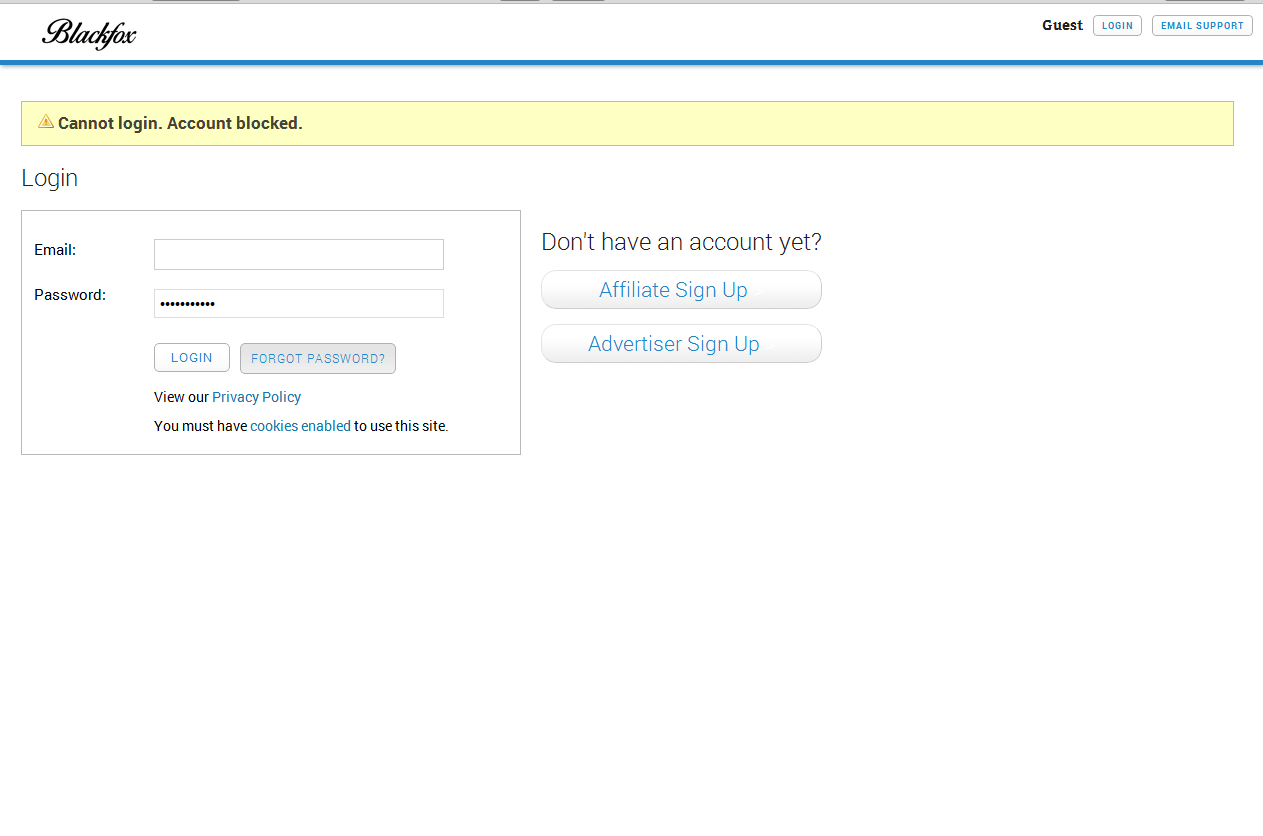Click the header LOGIN button beside Guest
The width and height of the screenshot is (1263, 836).
point(1117,26)
